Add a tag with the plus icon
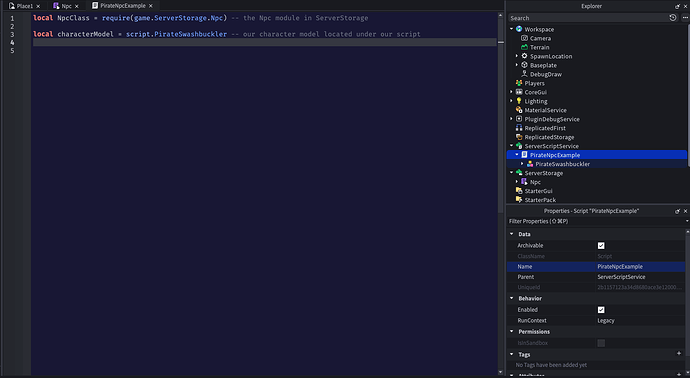This screenshot has width=690, height=378. (679, 353)
